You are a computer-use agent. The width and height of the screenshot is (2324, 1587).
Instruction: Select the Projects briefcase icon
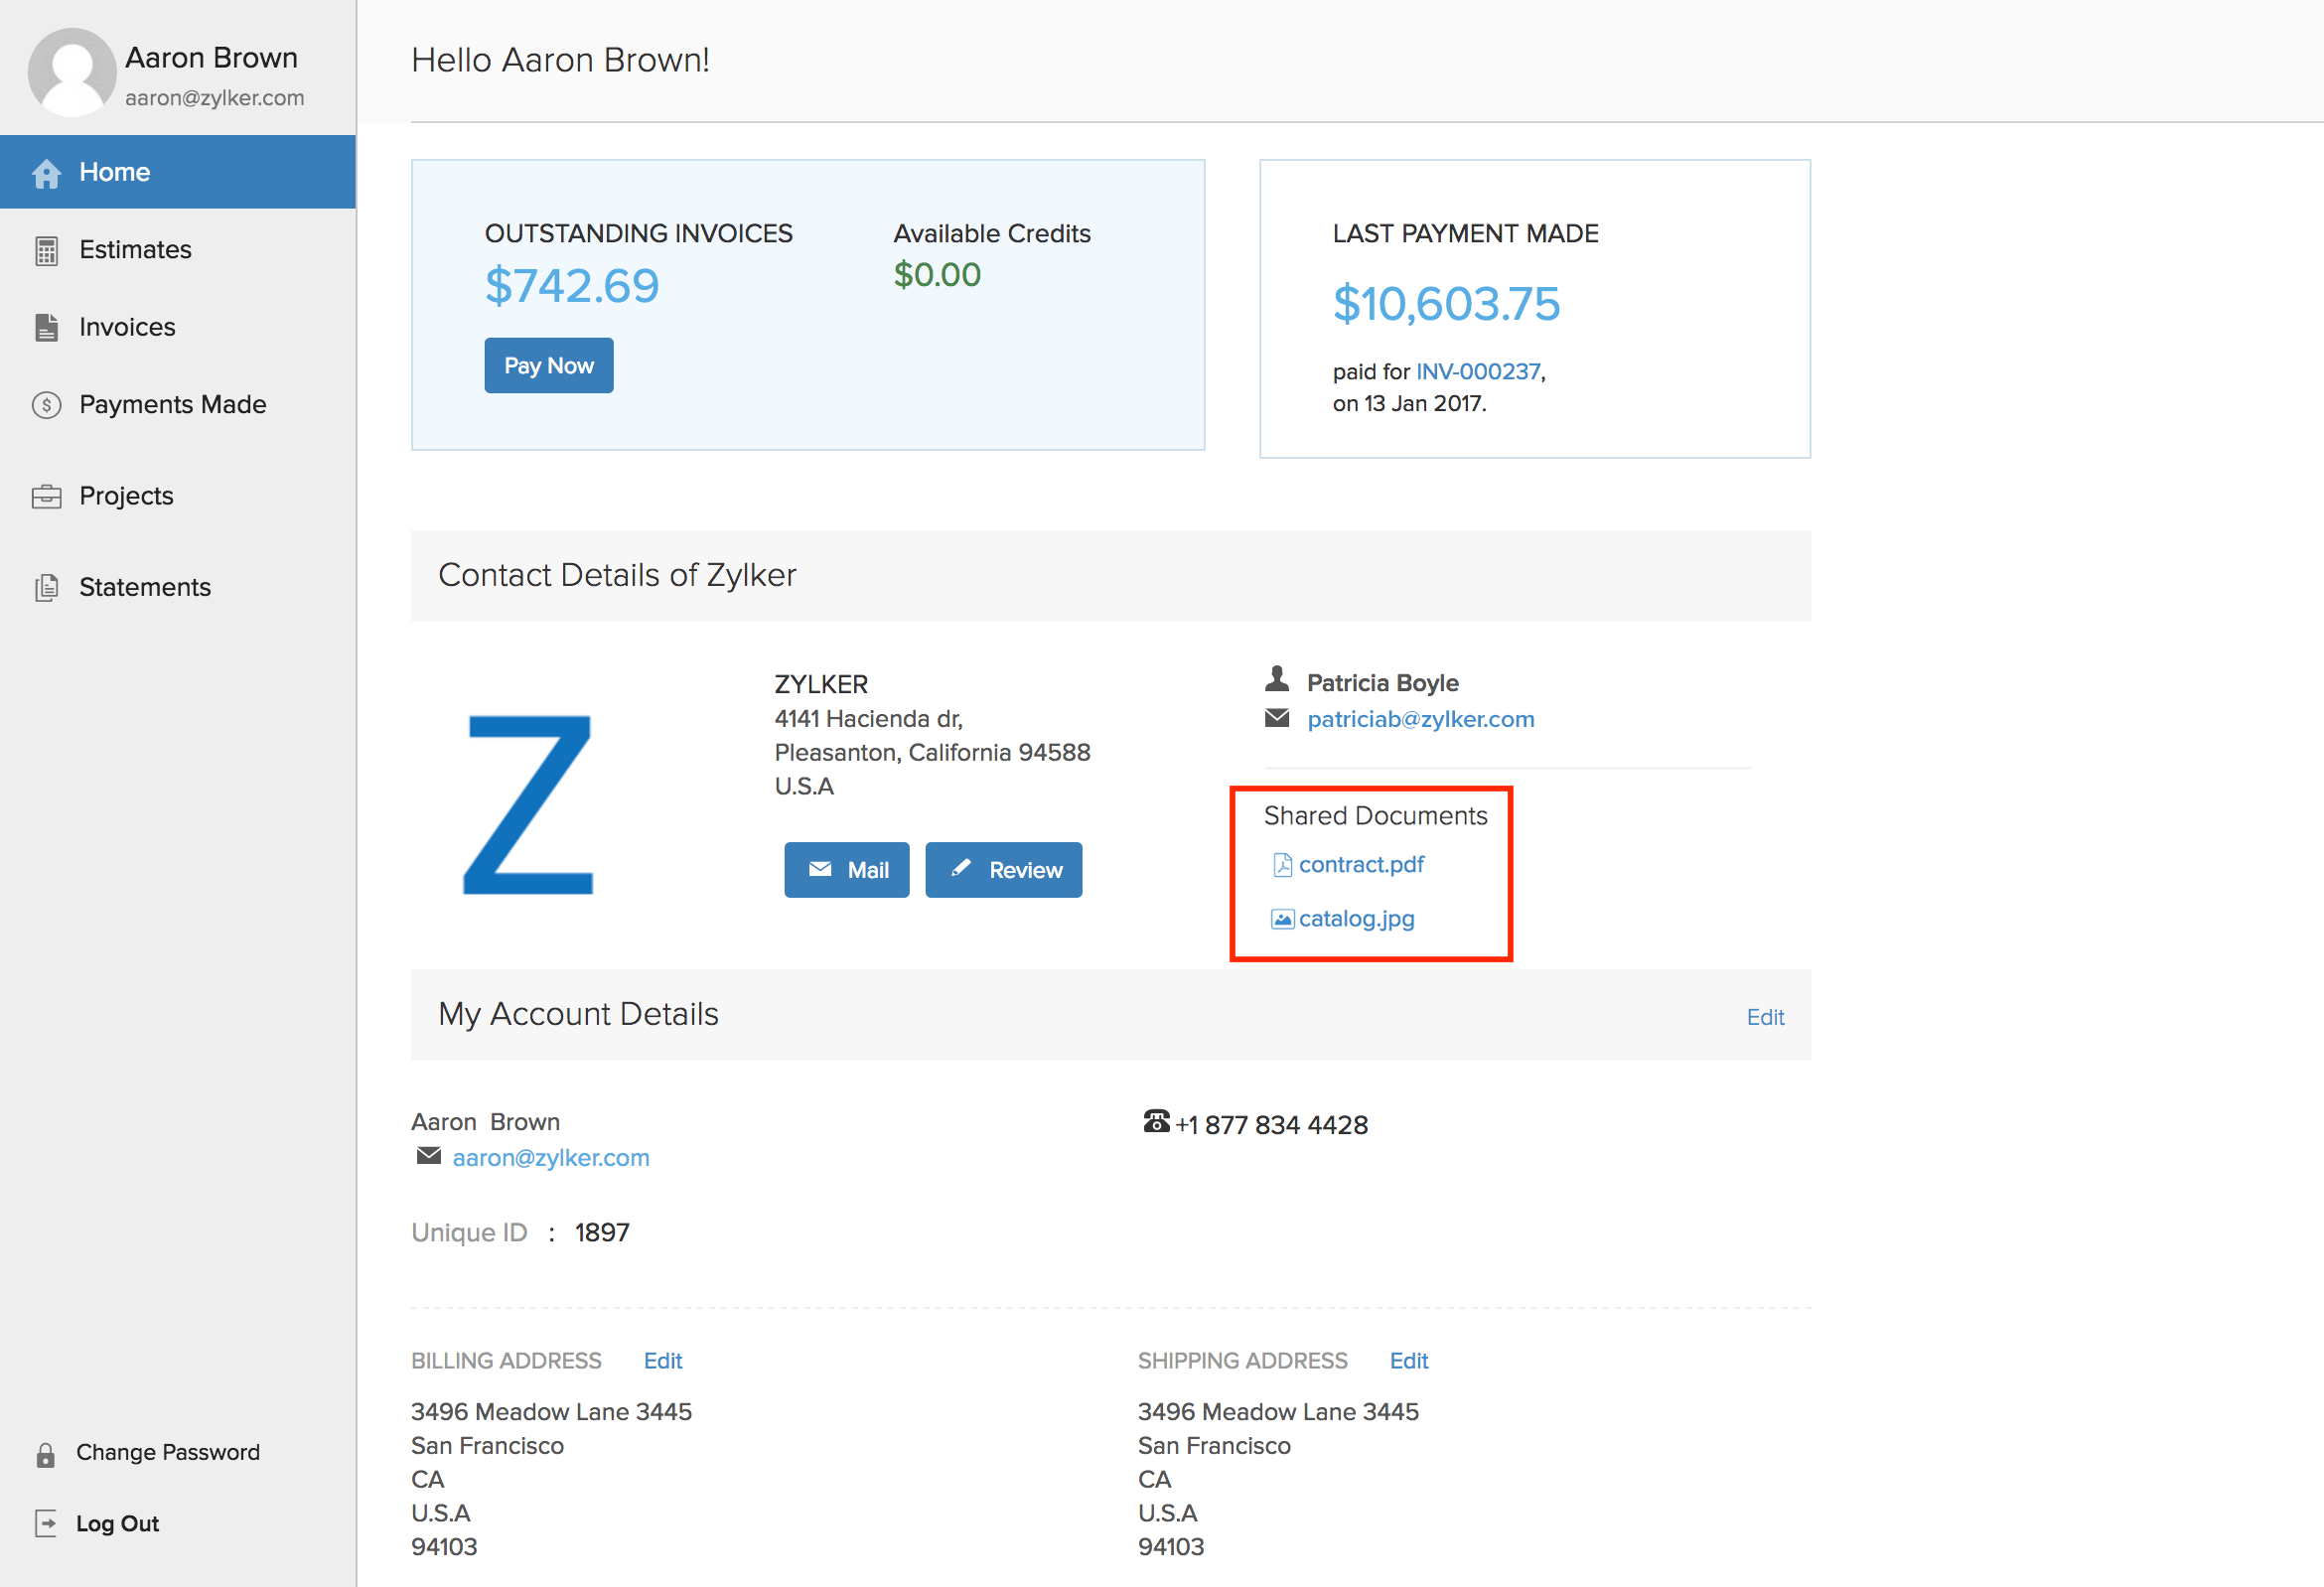[46, 495]
